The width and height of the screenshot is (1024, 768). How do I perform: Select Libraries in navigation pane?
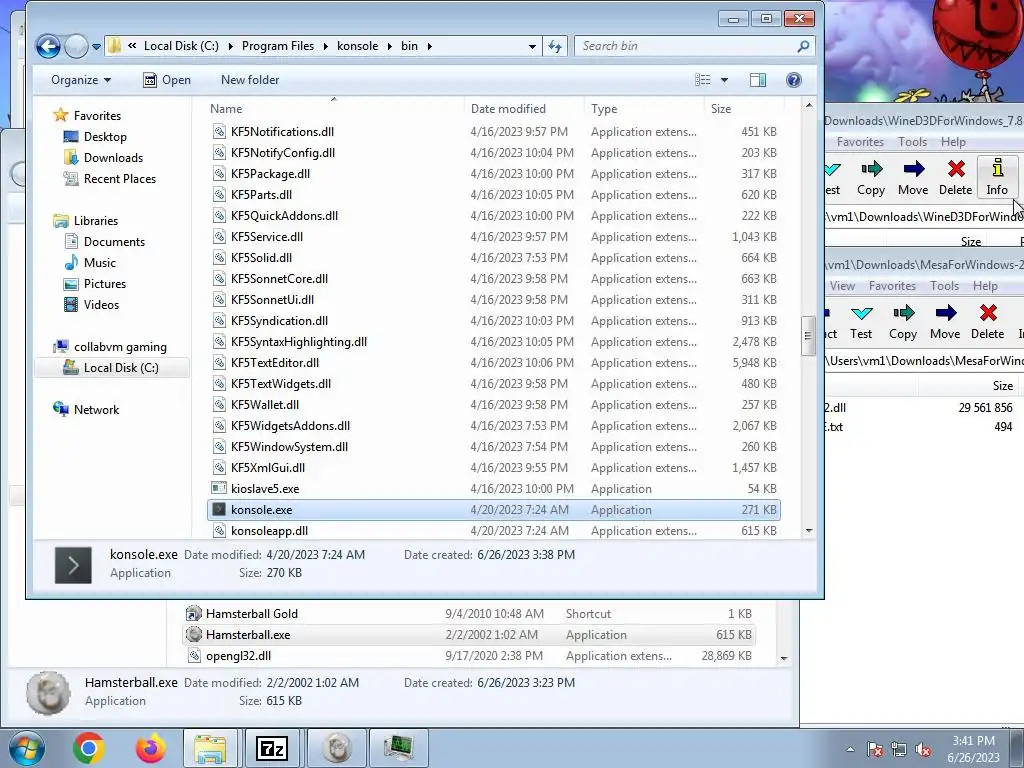[x=95, y=221]
